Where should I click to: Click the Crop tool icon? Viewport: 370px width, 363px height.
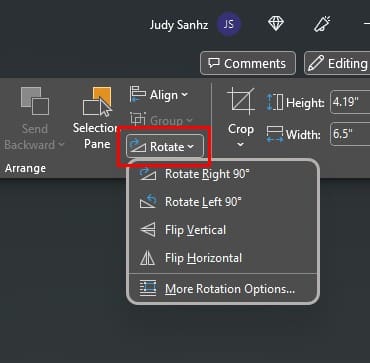[241, 102]
